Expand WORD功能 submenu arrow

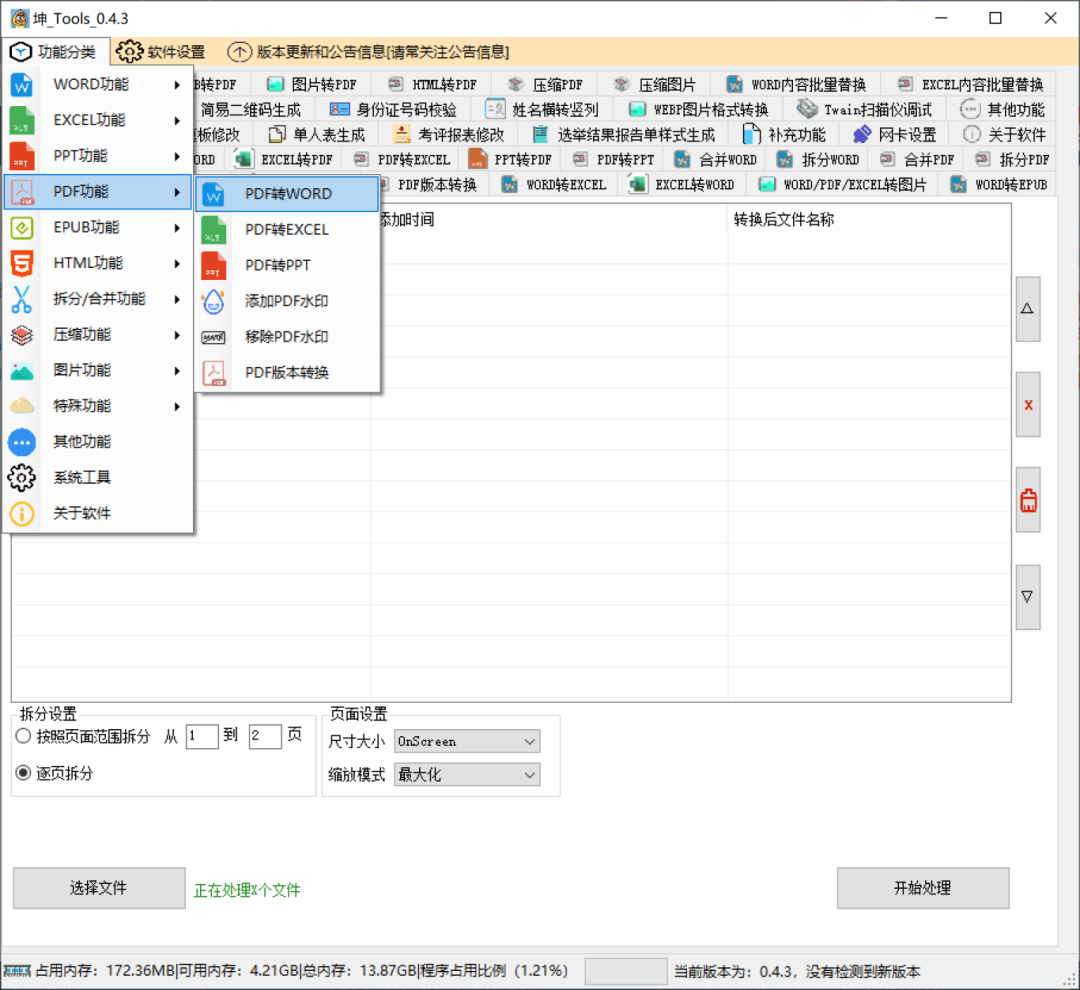177,85
